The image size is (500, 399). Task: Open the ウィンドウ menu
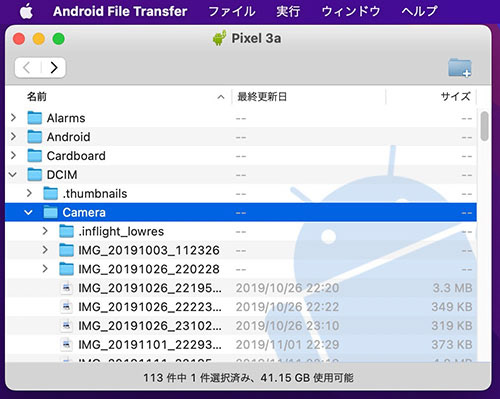point(351,11)
